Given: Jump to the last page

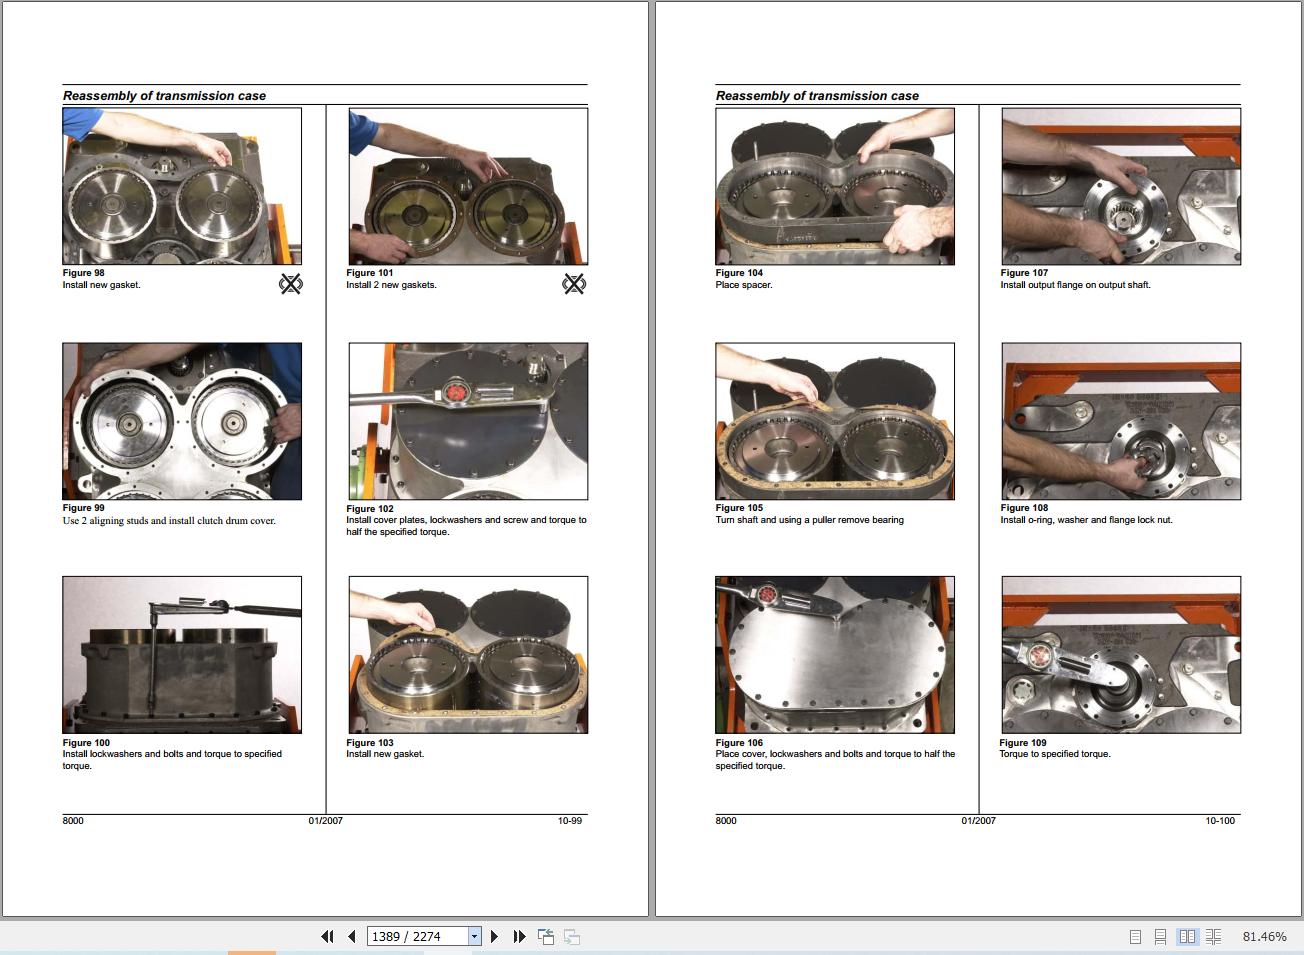Looking at the screenshot, I should point(519,937).
